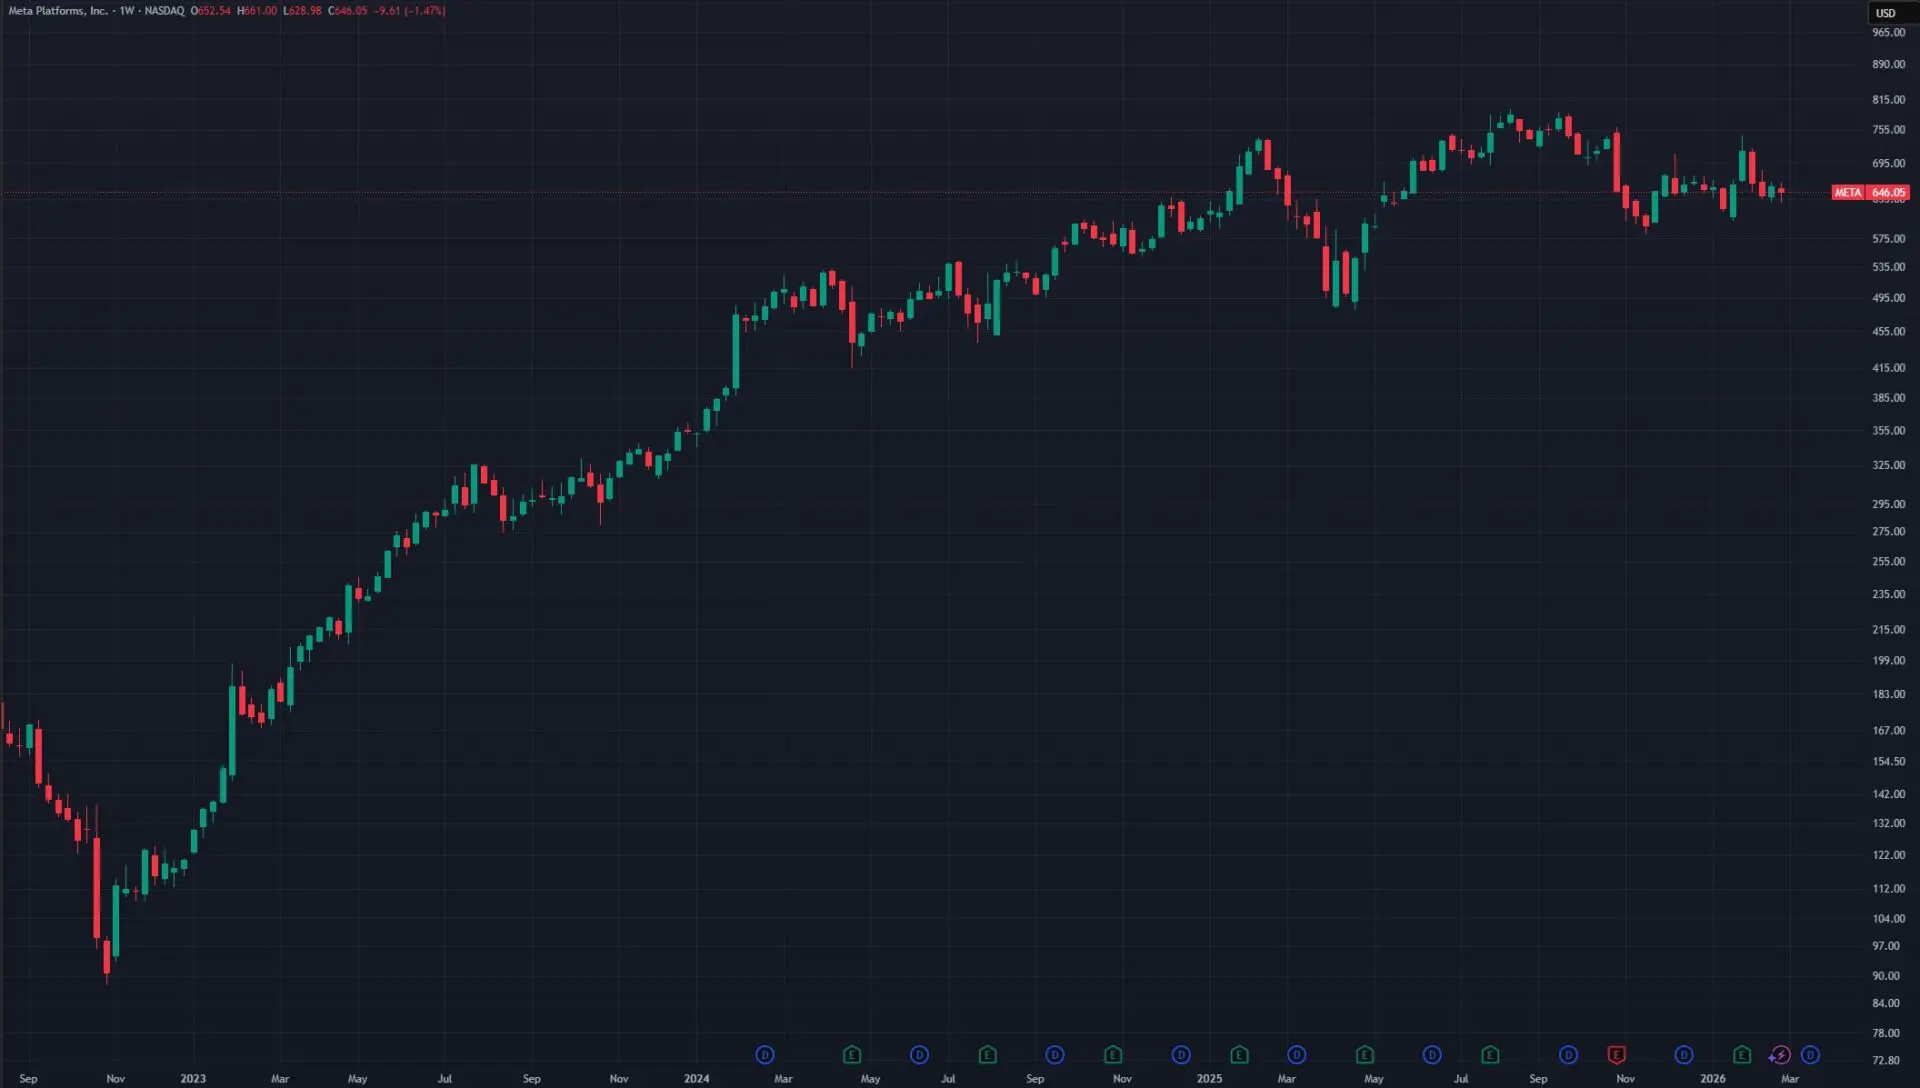1920x1088 pixels.
Task: Click the dividend marker just before 2026 label
Action: pos(1684,1055)
